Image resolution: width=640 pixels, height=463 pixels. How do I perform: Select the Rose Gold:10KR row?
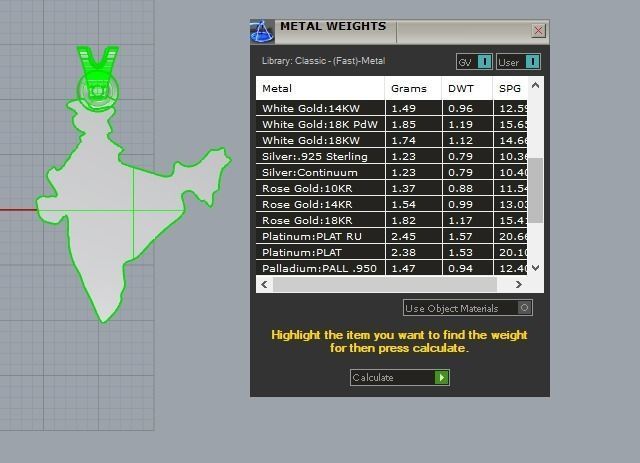(x=391, y=188)
